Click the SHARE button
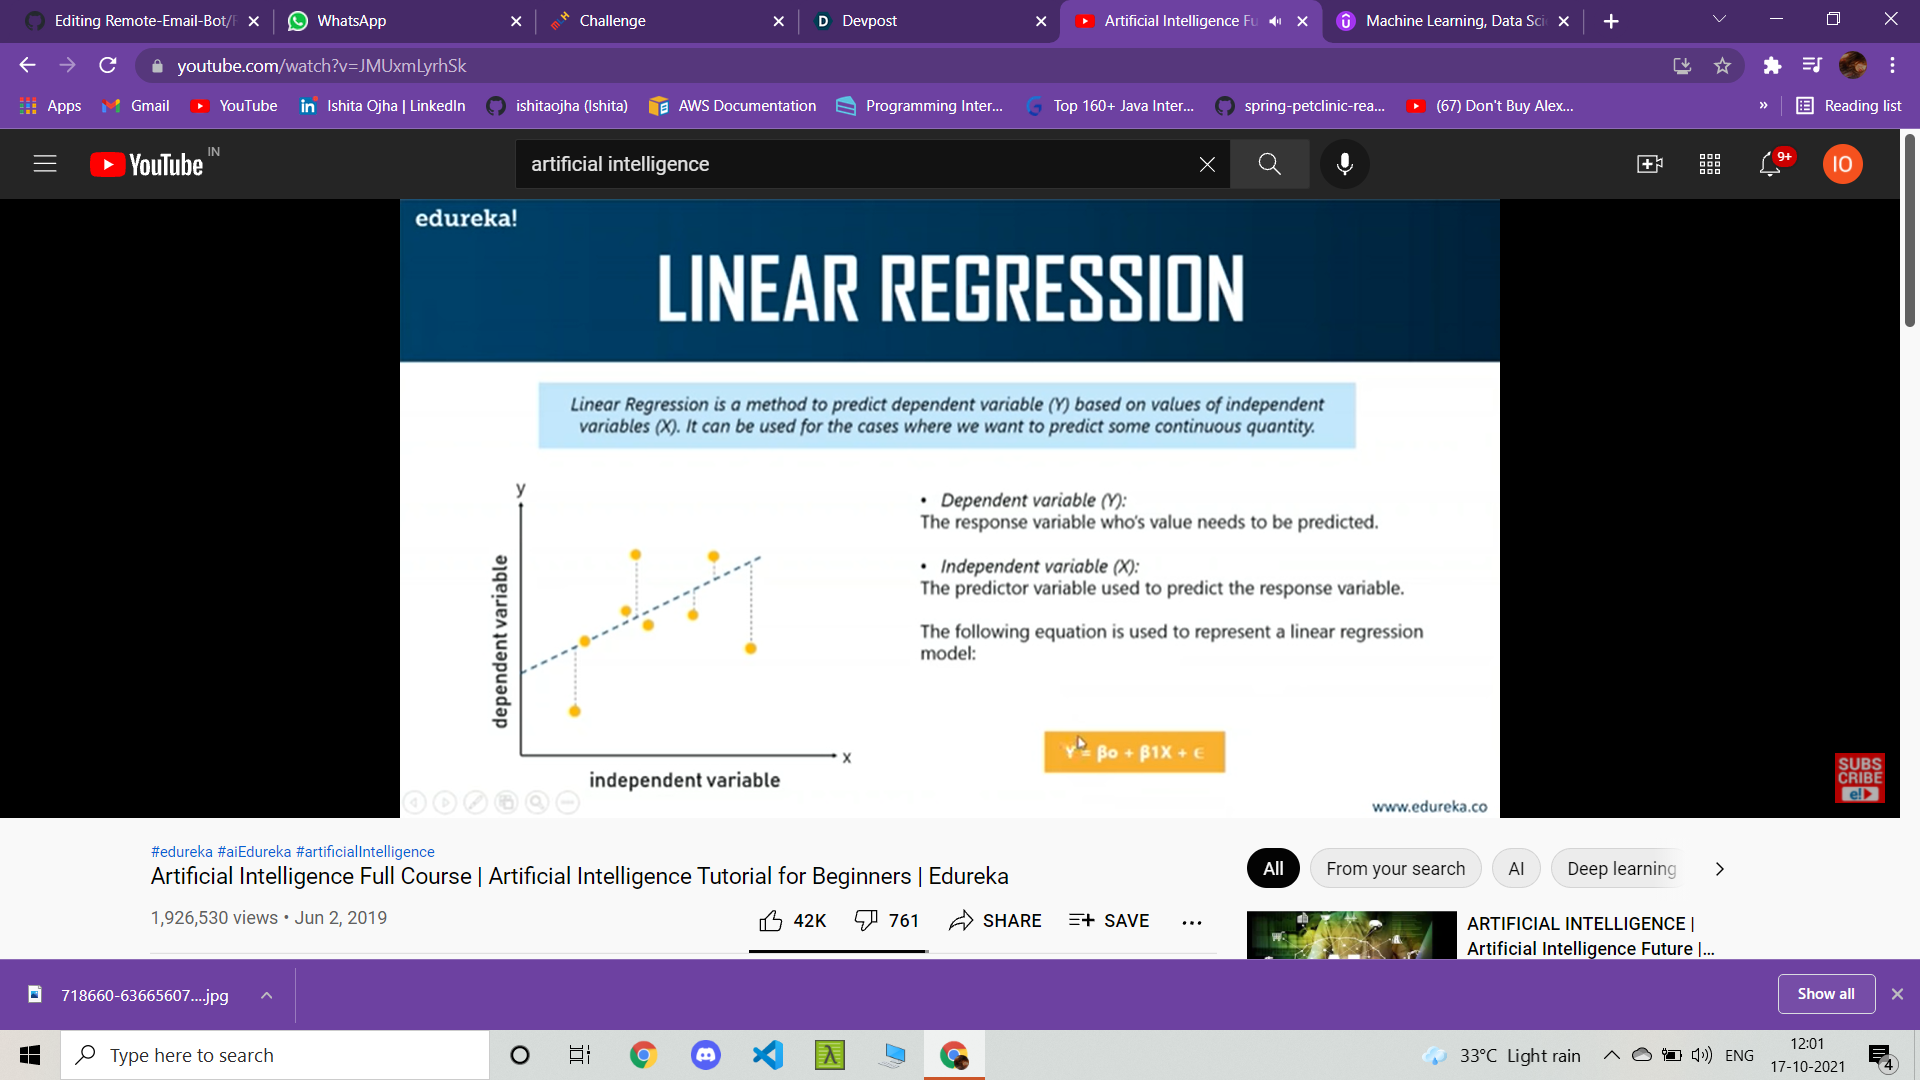The image size is (1920, 1080). coord(995,920)
